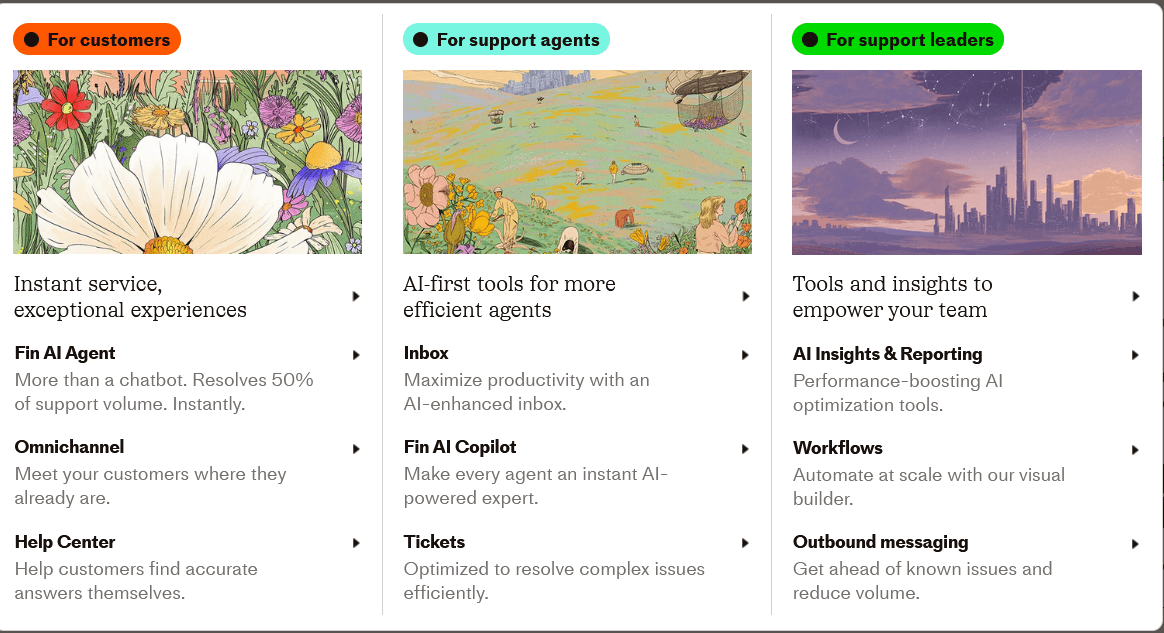Select the teal For support agents tag
Viewport: 1164px width, 633px height.
pos(506,39)
